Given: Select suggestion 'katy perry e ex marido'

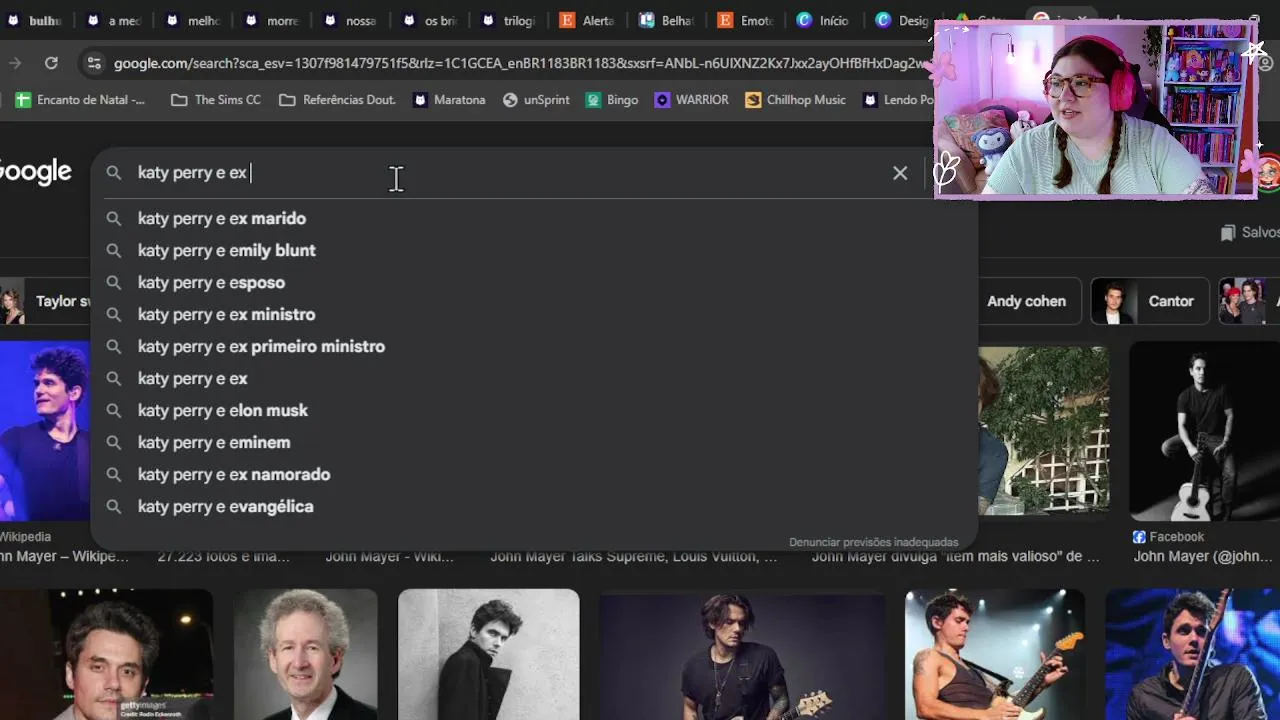Looking at the screenshot, I should coord(533,218).
